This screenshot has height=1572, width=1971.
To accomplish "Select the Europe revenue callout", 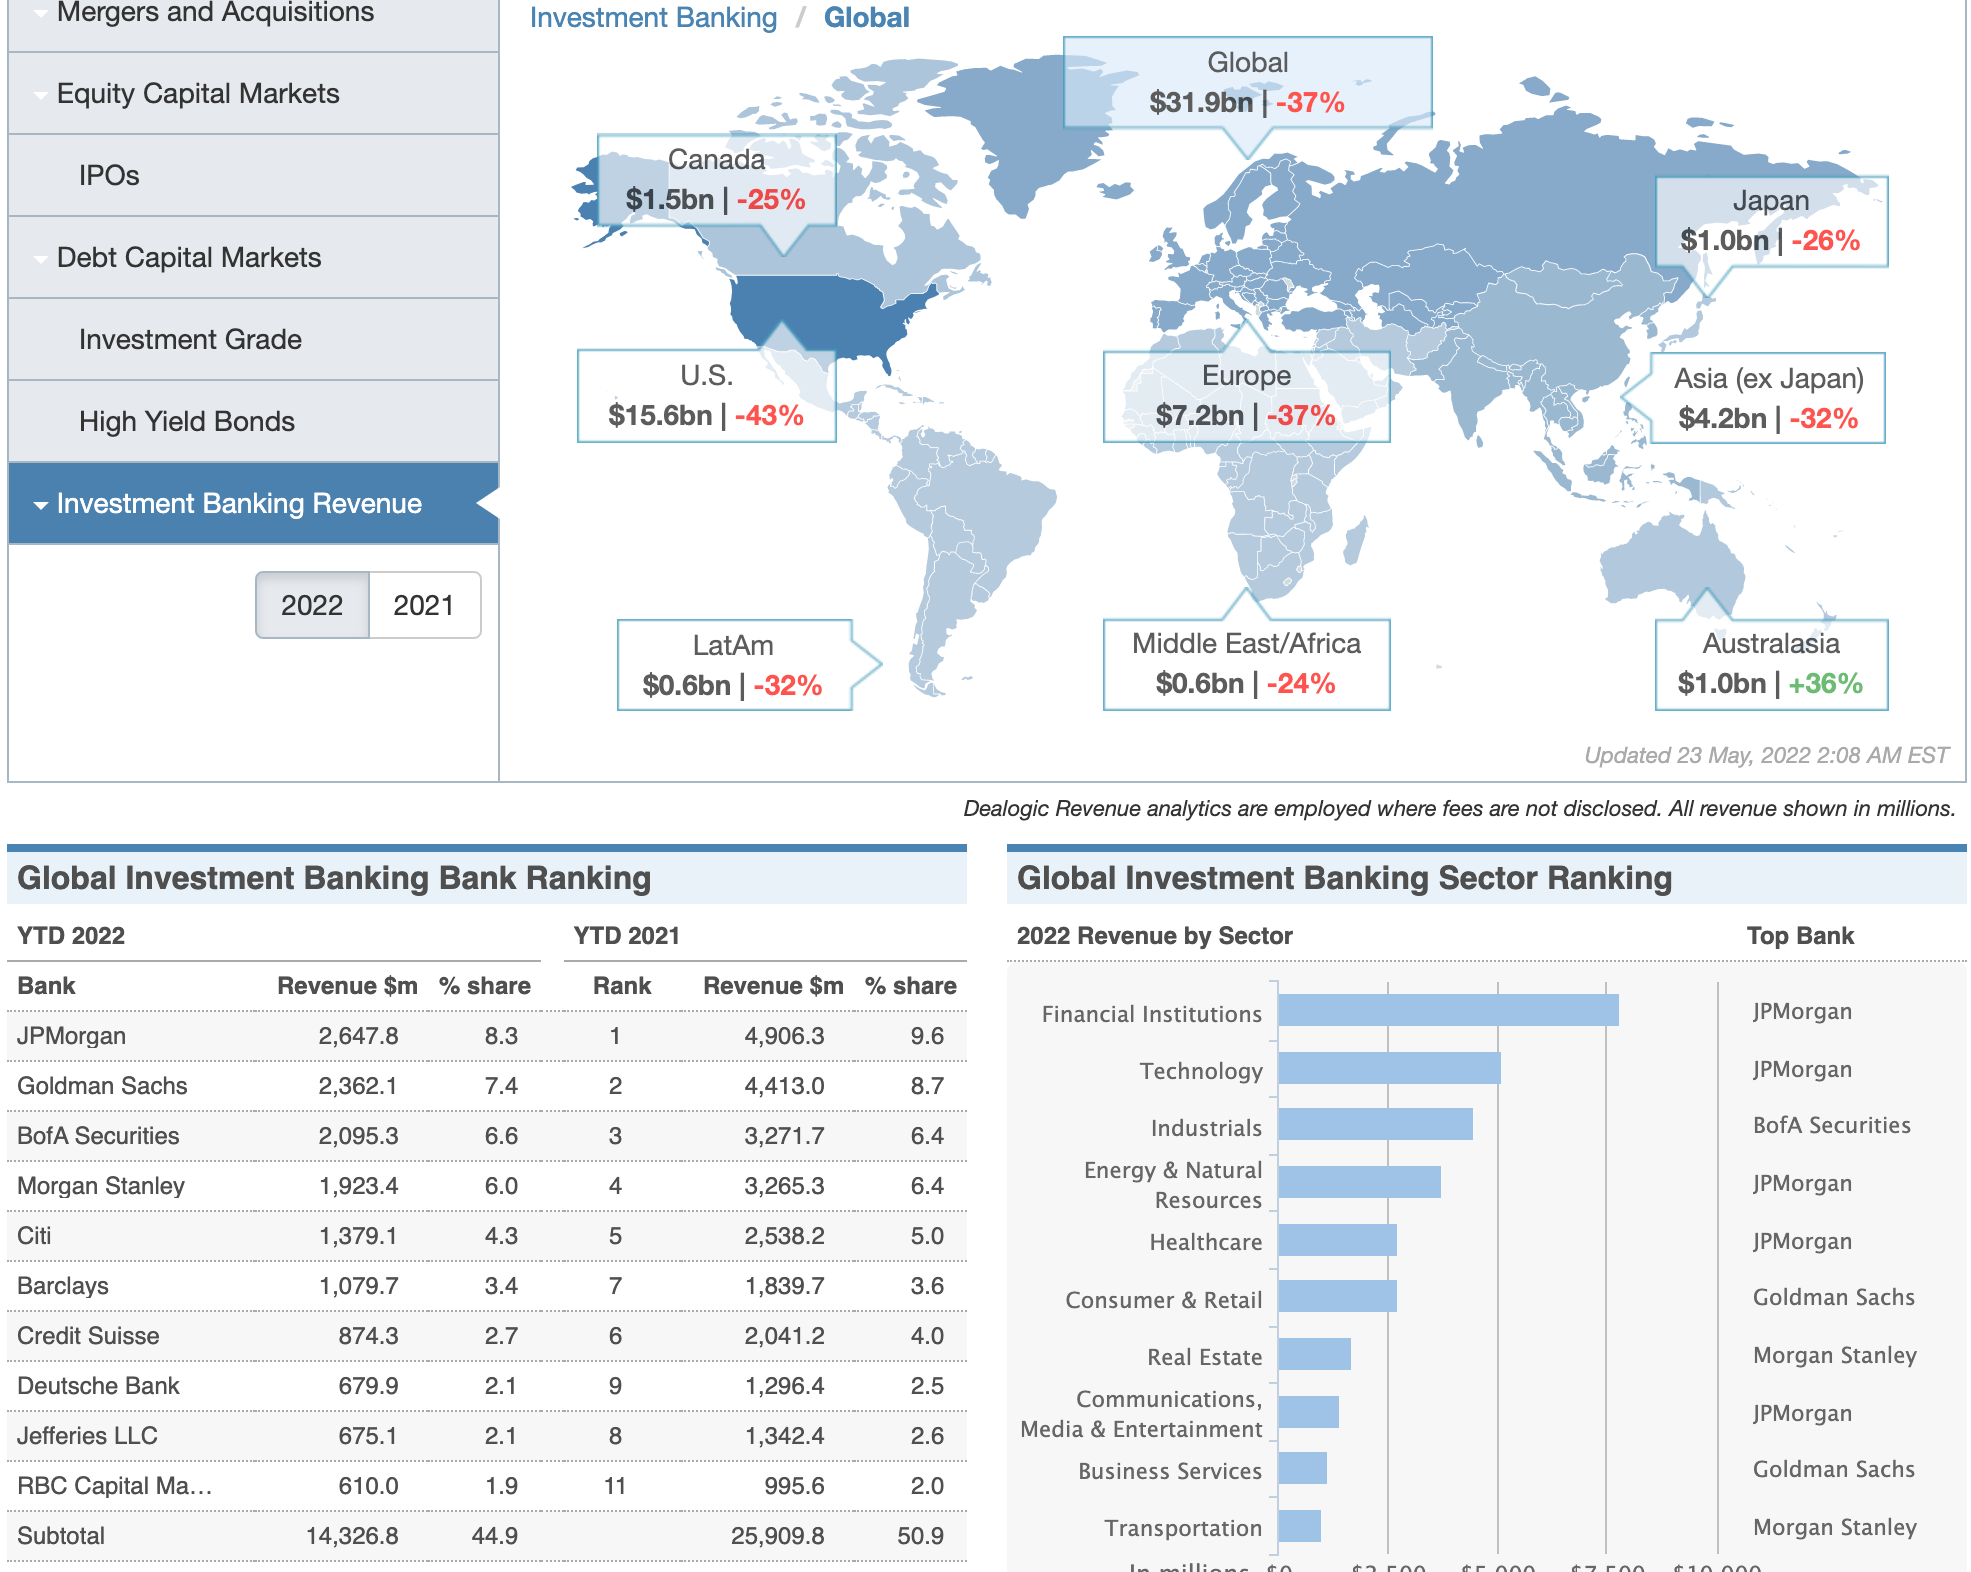I will click(1246, 396).
